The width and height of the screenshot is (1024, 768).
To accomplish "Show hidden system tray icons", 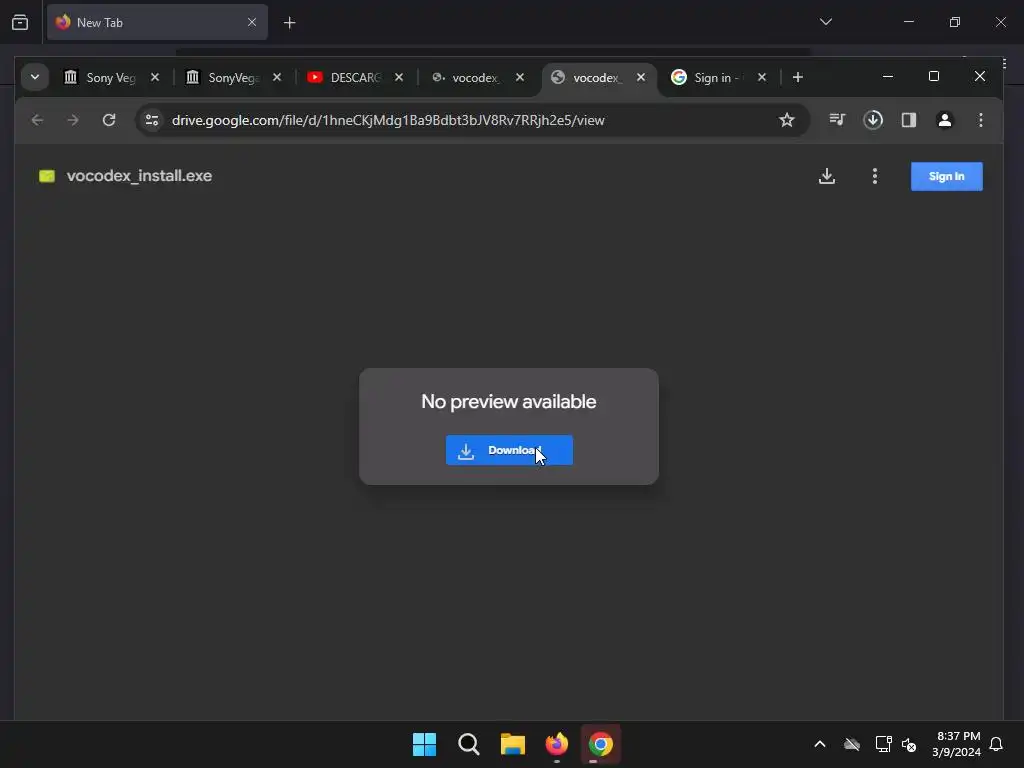I will tap(820, 744).
